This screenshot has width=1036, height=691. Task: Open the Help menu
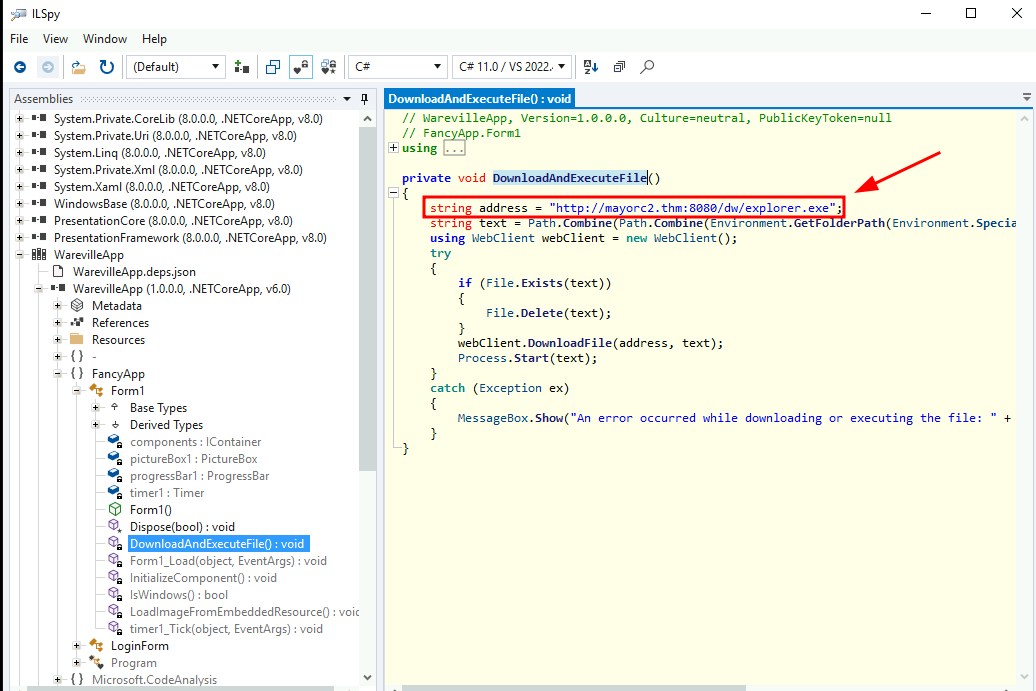point(154,39)
